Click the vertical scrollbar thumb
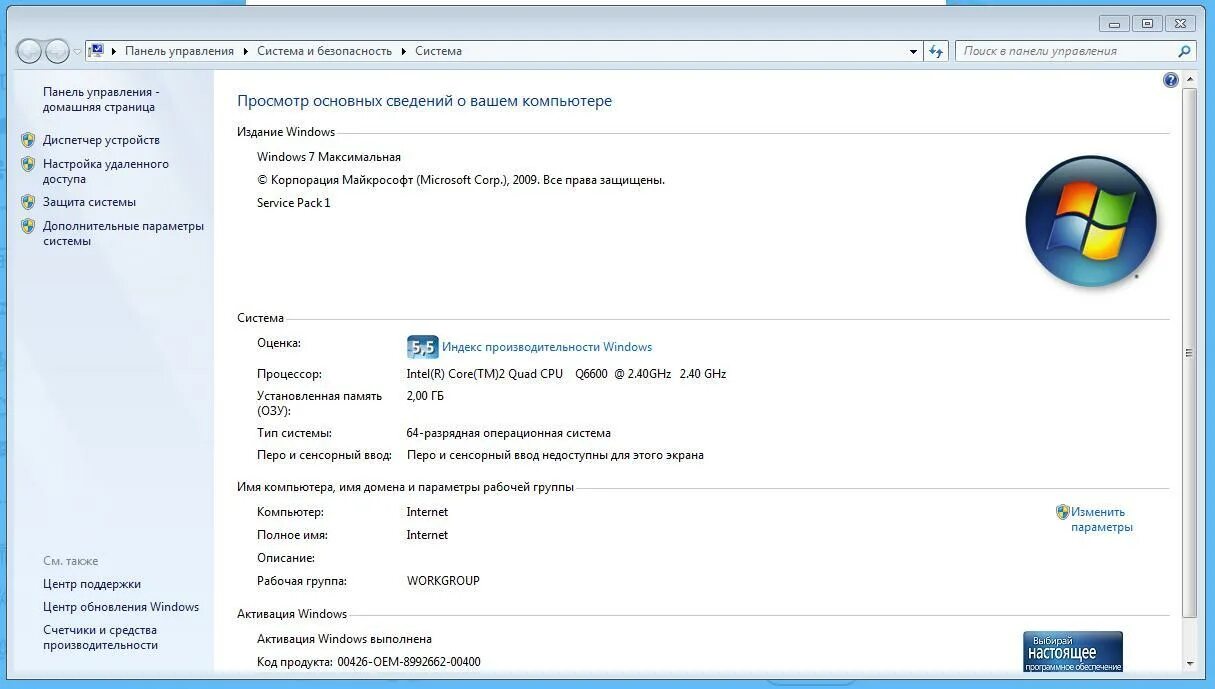The width and height of the screenshot is (1215, 689). (x=1189, y=352)
